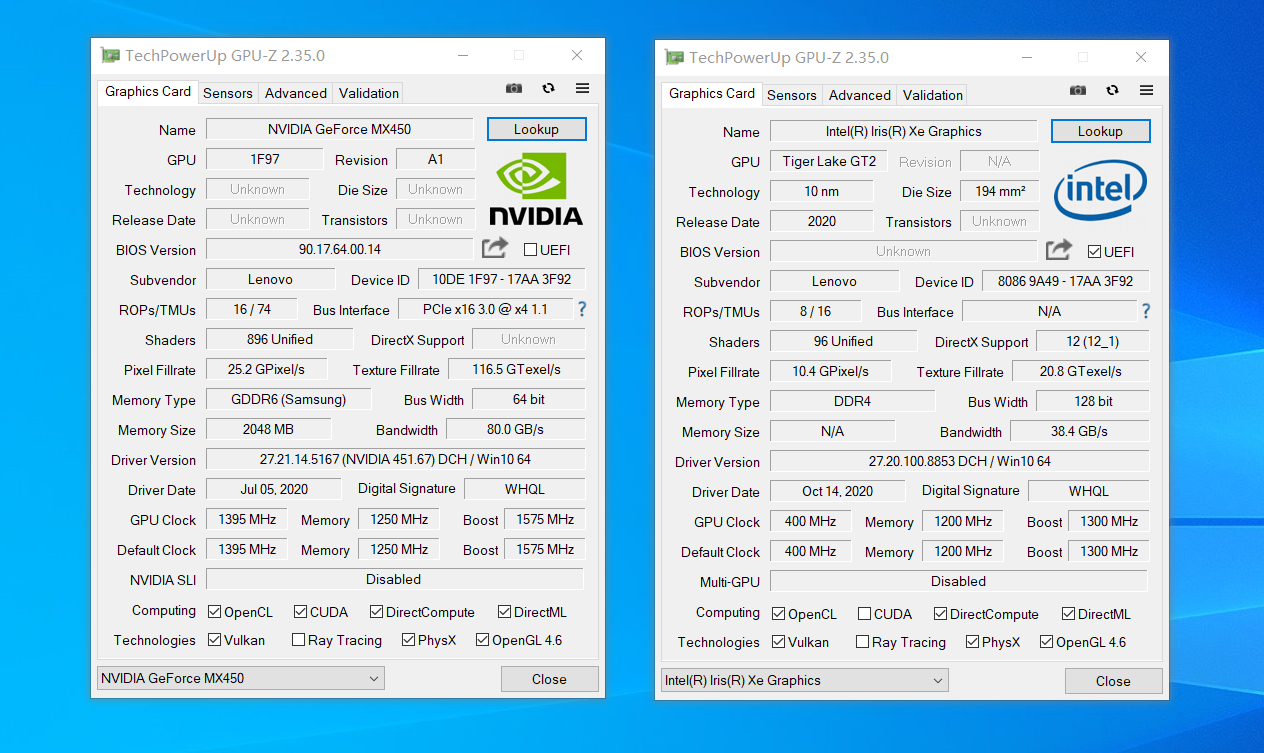Image resolution: width=1264 pixels, height=753 pixels.
Task: Take a screenshot in the NVIDIA GPU-Z window
Action: point(514,88)
